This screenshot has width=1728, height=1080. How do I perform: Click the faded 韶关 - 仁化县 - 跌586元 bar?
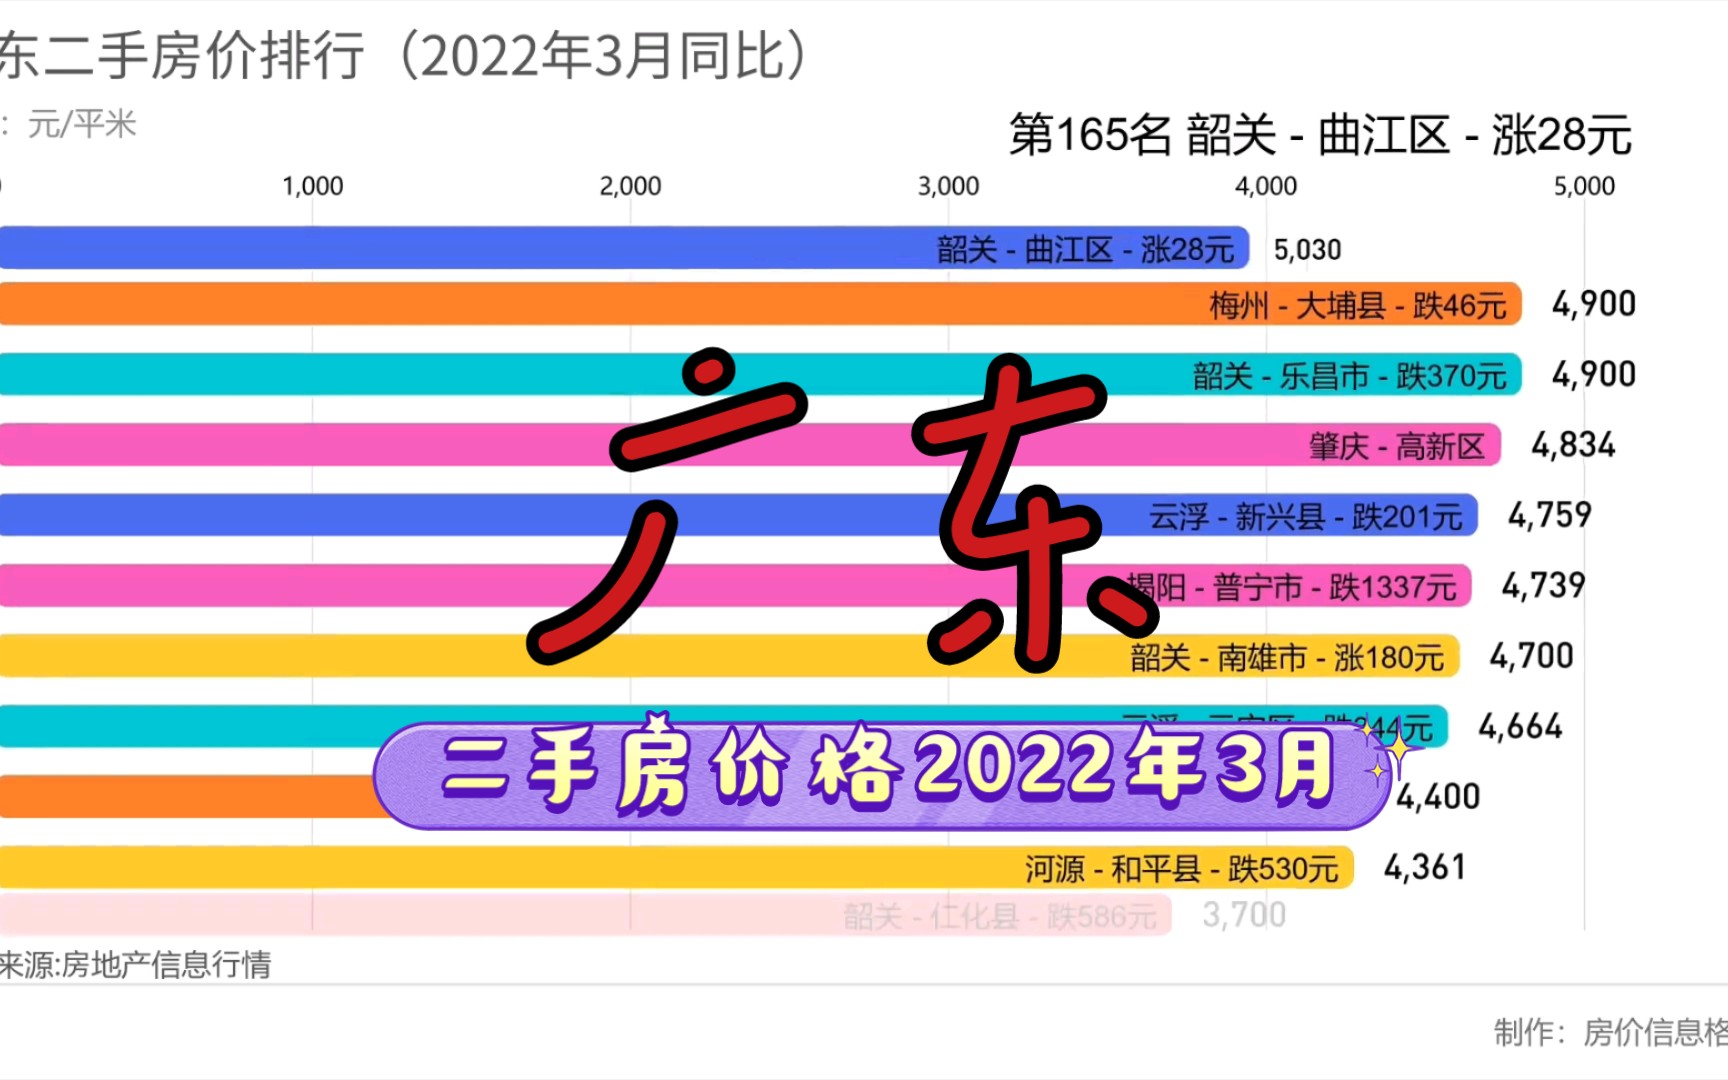click(585, 915)
